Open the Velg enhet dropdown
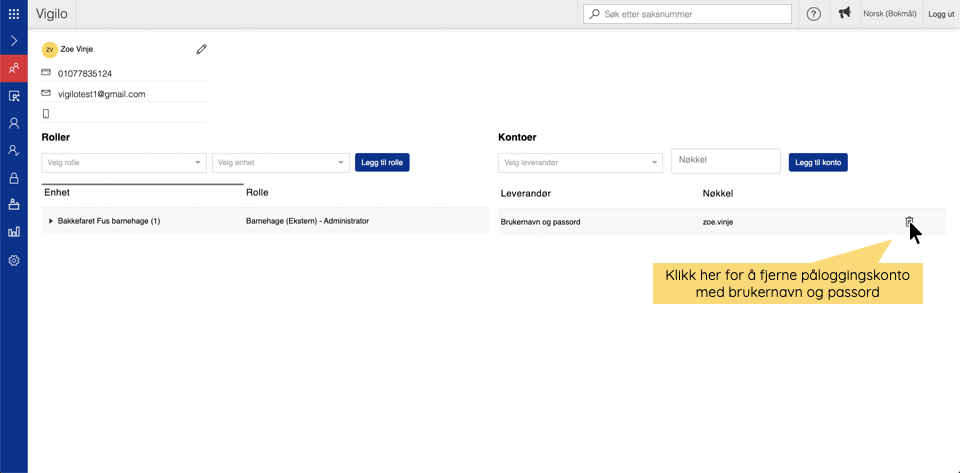This screenshot has height=473, width=960. 280,162
